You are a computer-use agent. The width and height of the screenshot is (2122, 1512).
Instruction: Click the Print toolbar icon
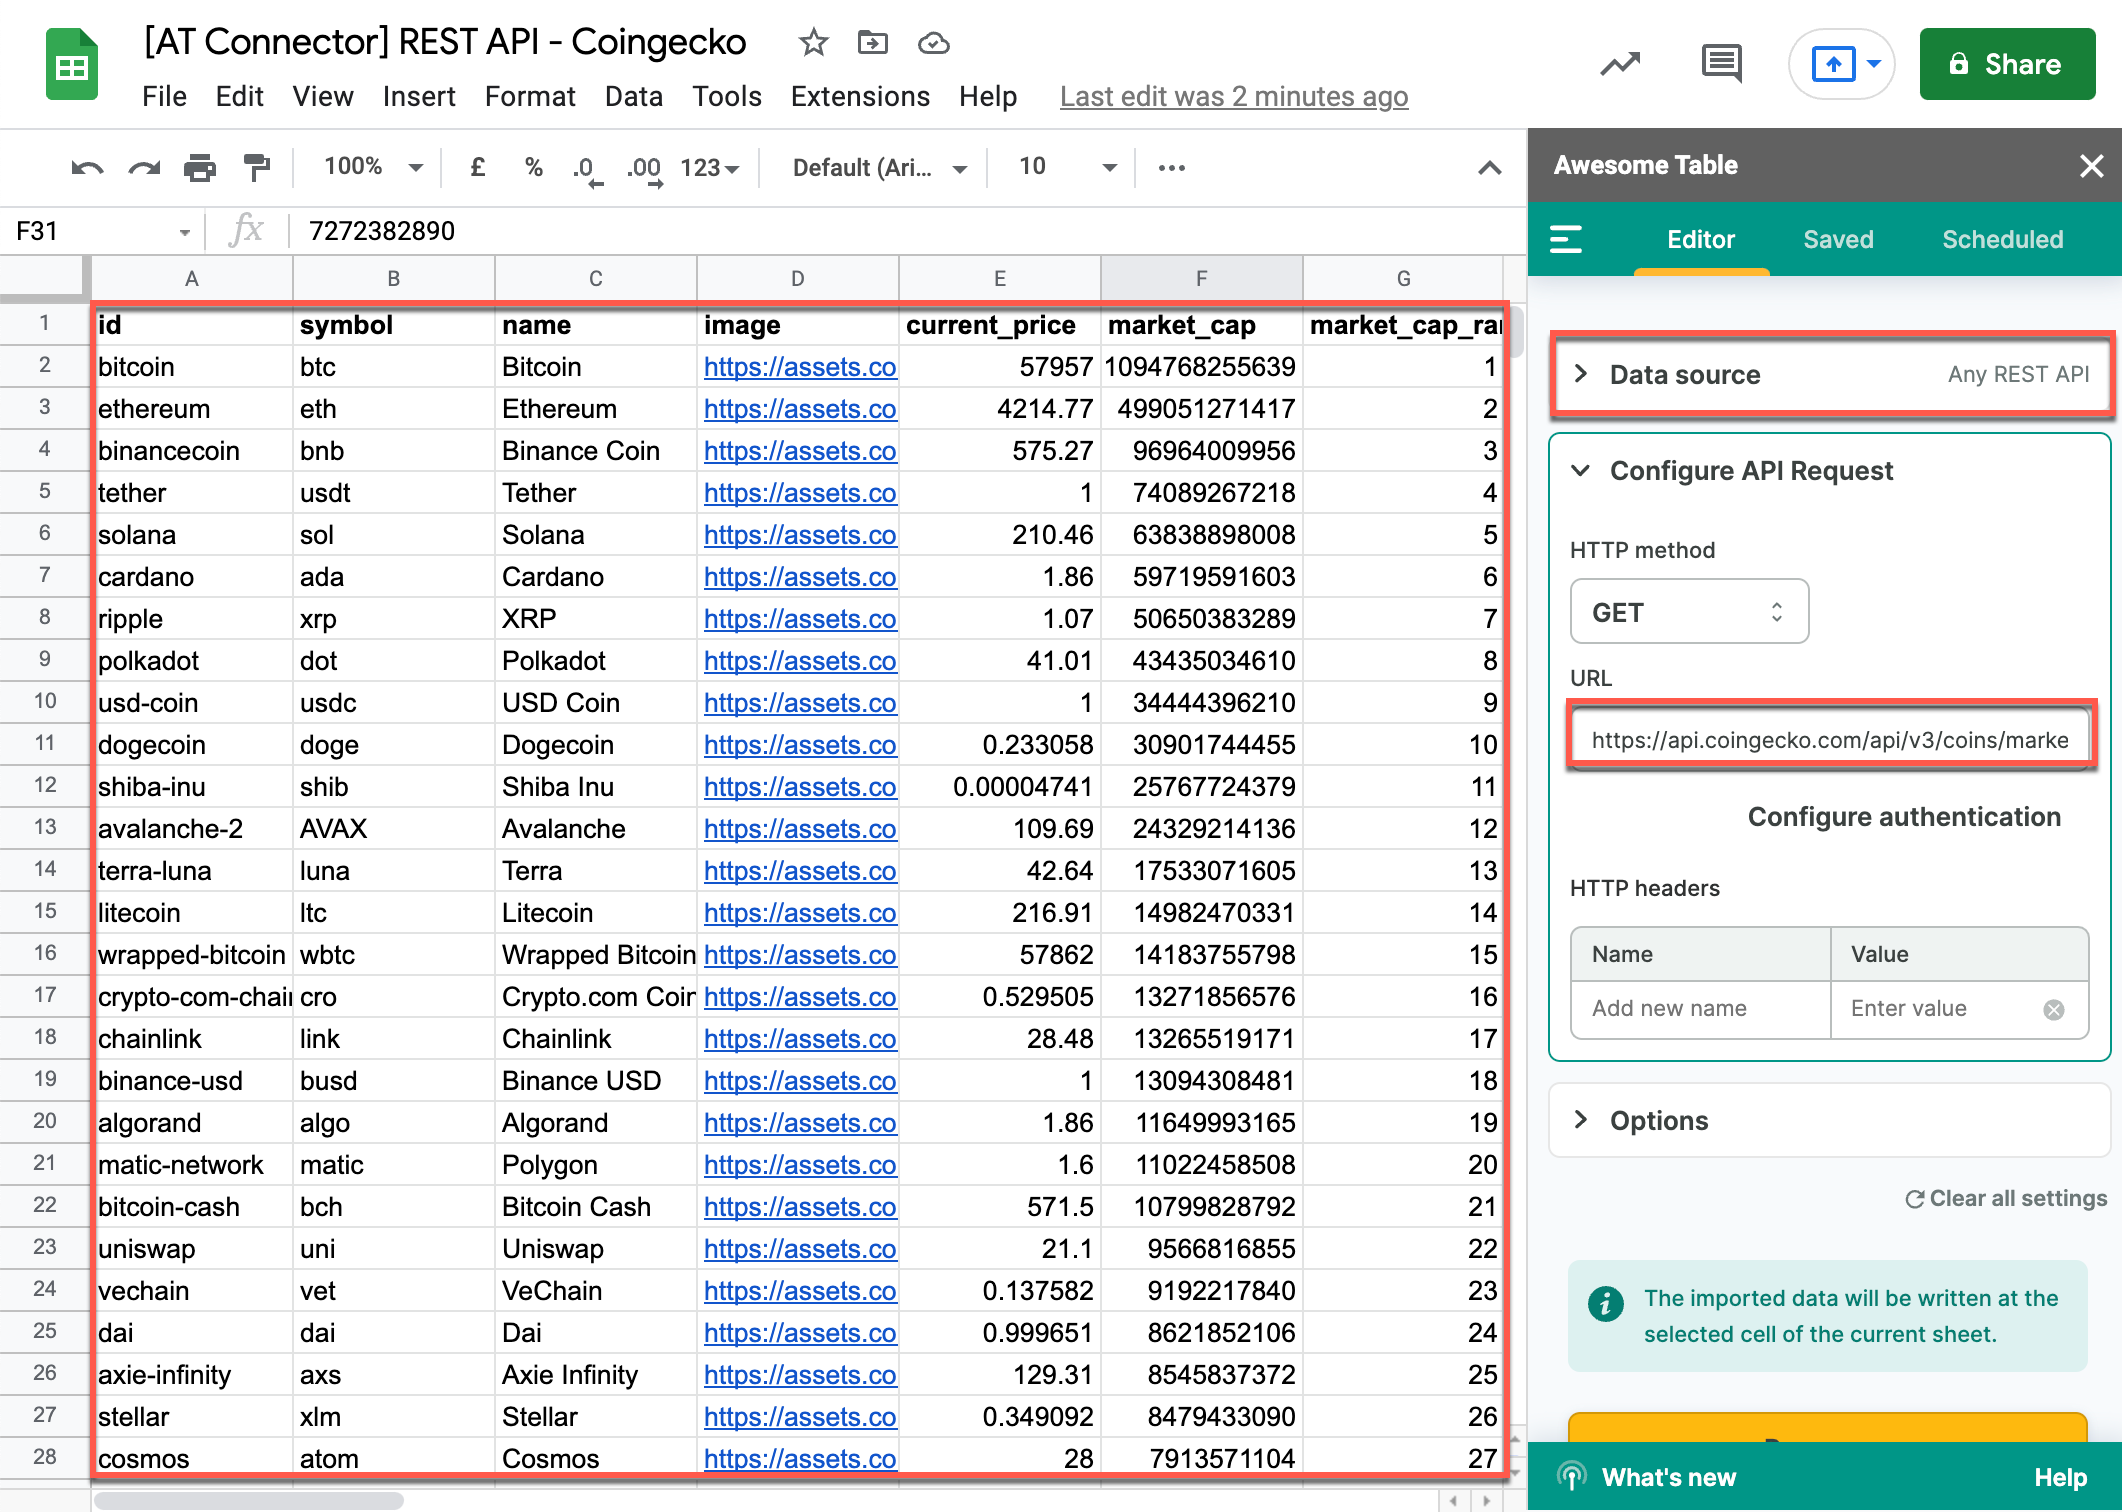pyautogui.click(x=200, y=168)
